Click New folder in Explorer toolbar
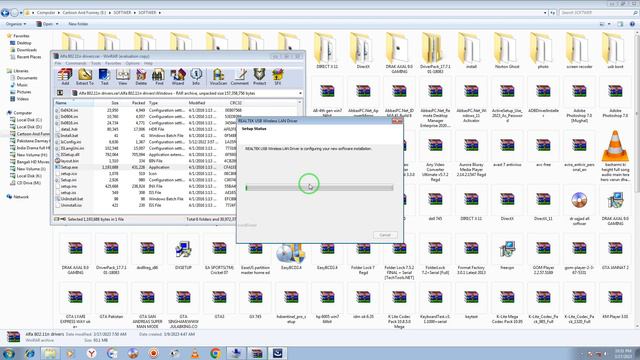The height and width of the screenshot is (360, 640). 78,24
